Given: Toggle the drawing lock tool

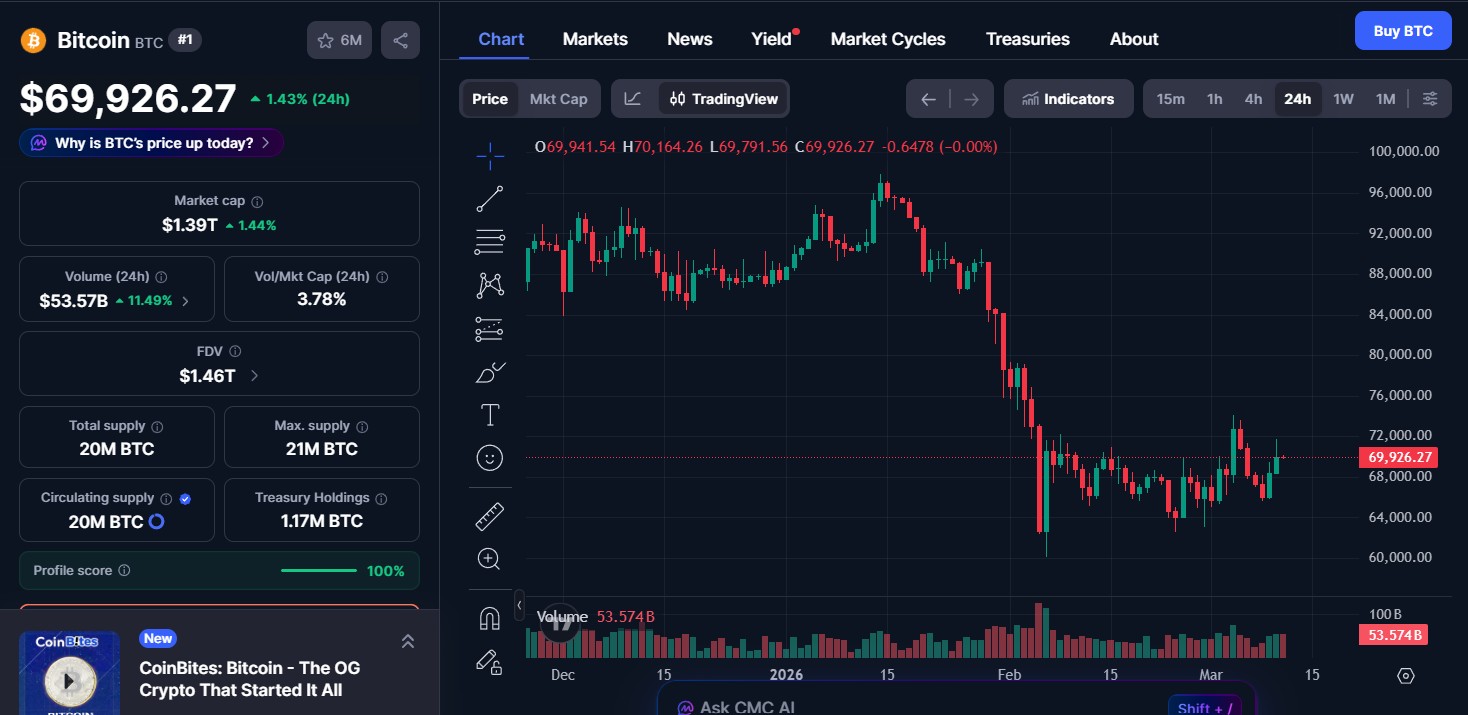Looking at the screenshot, I should [x=490, y=662].
